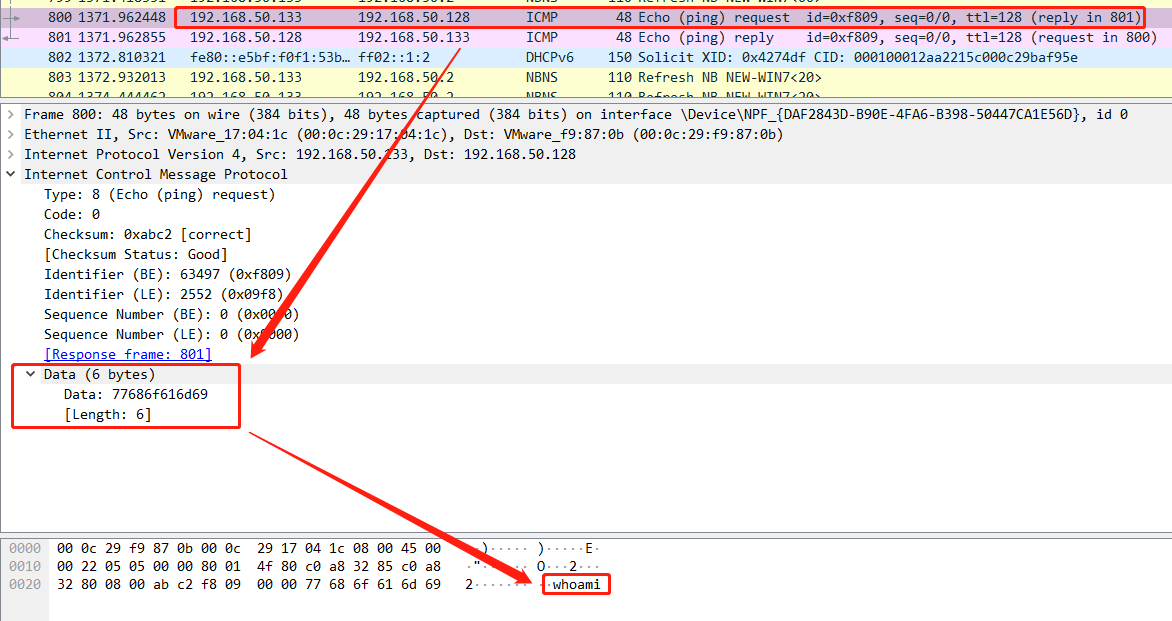Expand Internet Protocol Version 4 section
1172x621 pixels.
tap(11, 155)
